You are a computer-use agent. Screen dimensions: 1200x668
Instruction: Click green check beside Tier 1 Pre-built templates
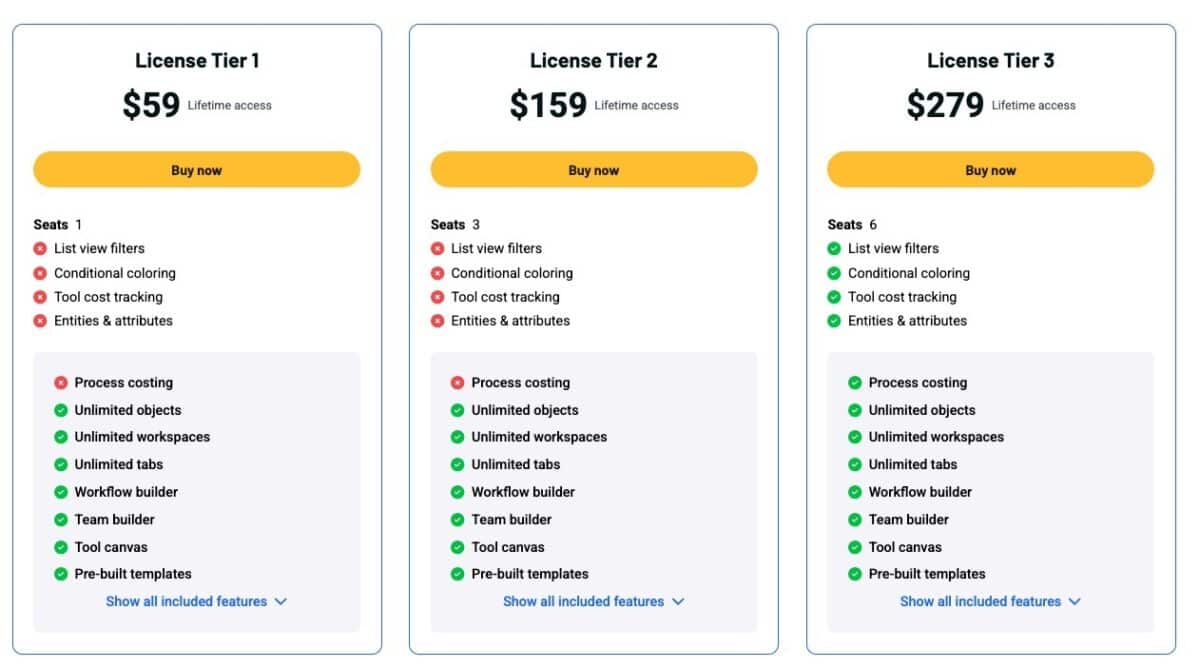click(x=61, y=574)
